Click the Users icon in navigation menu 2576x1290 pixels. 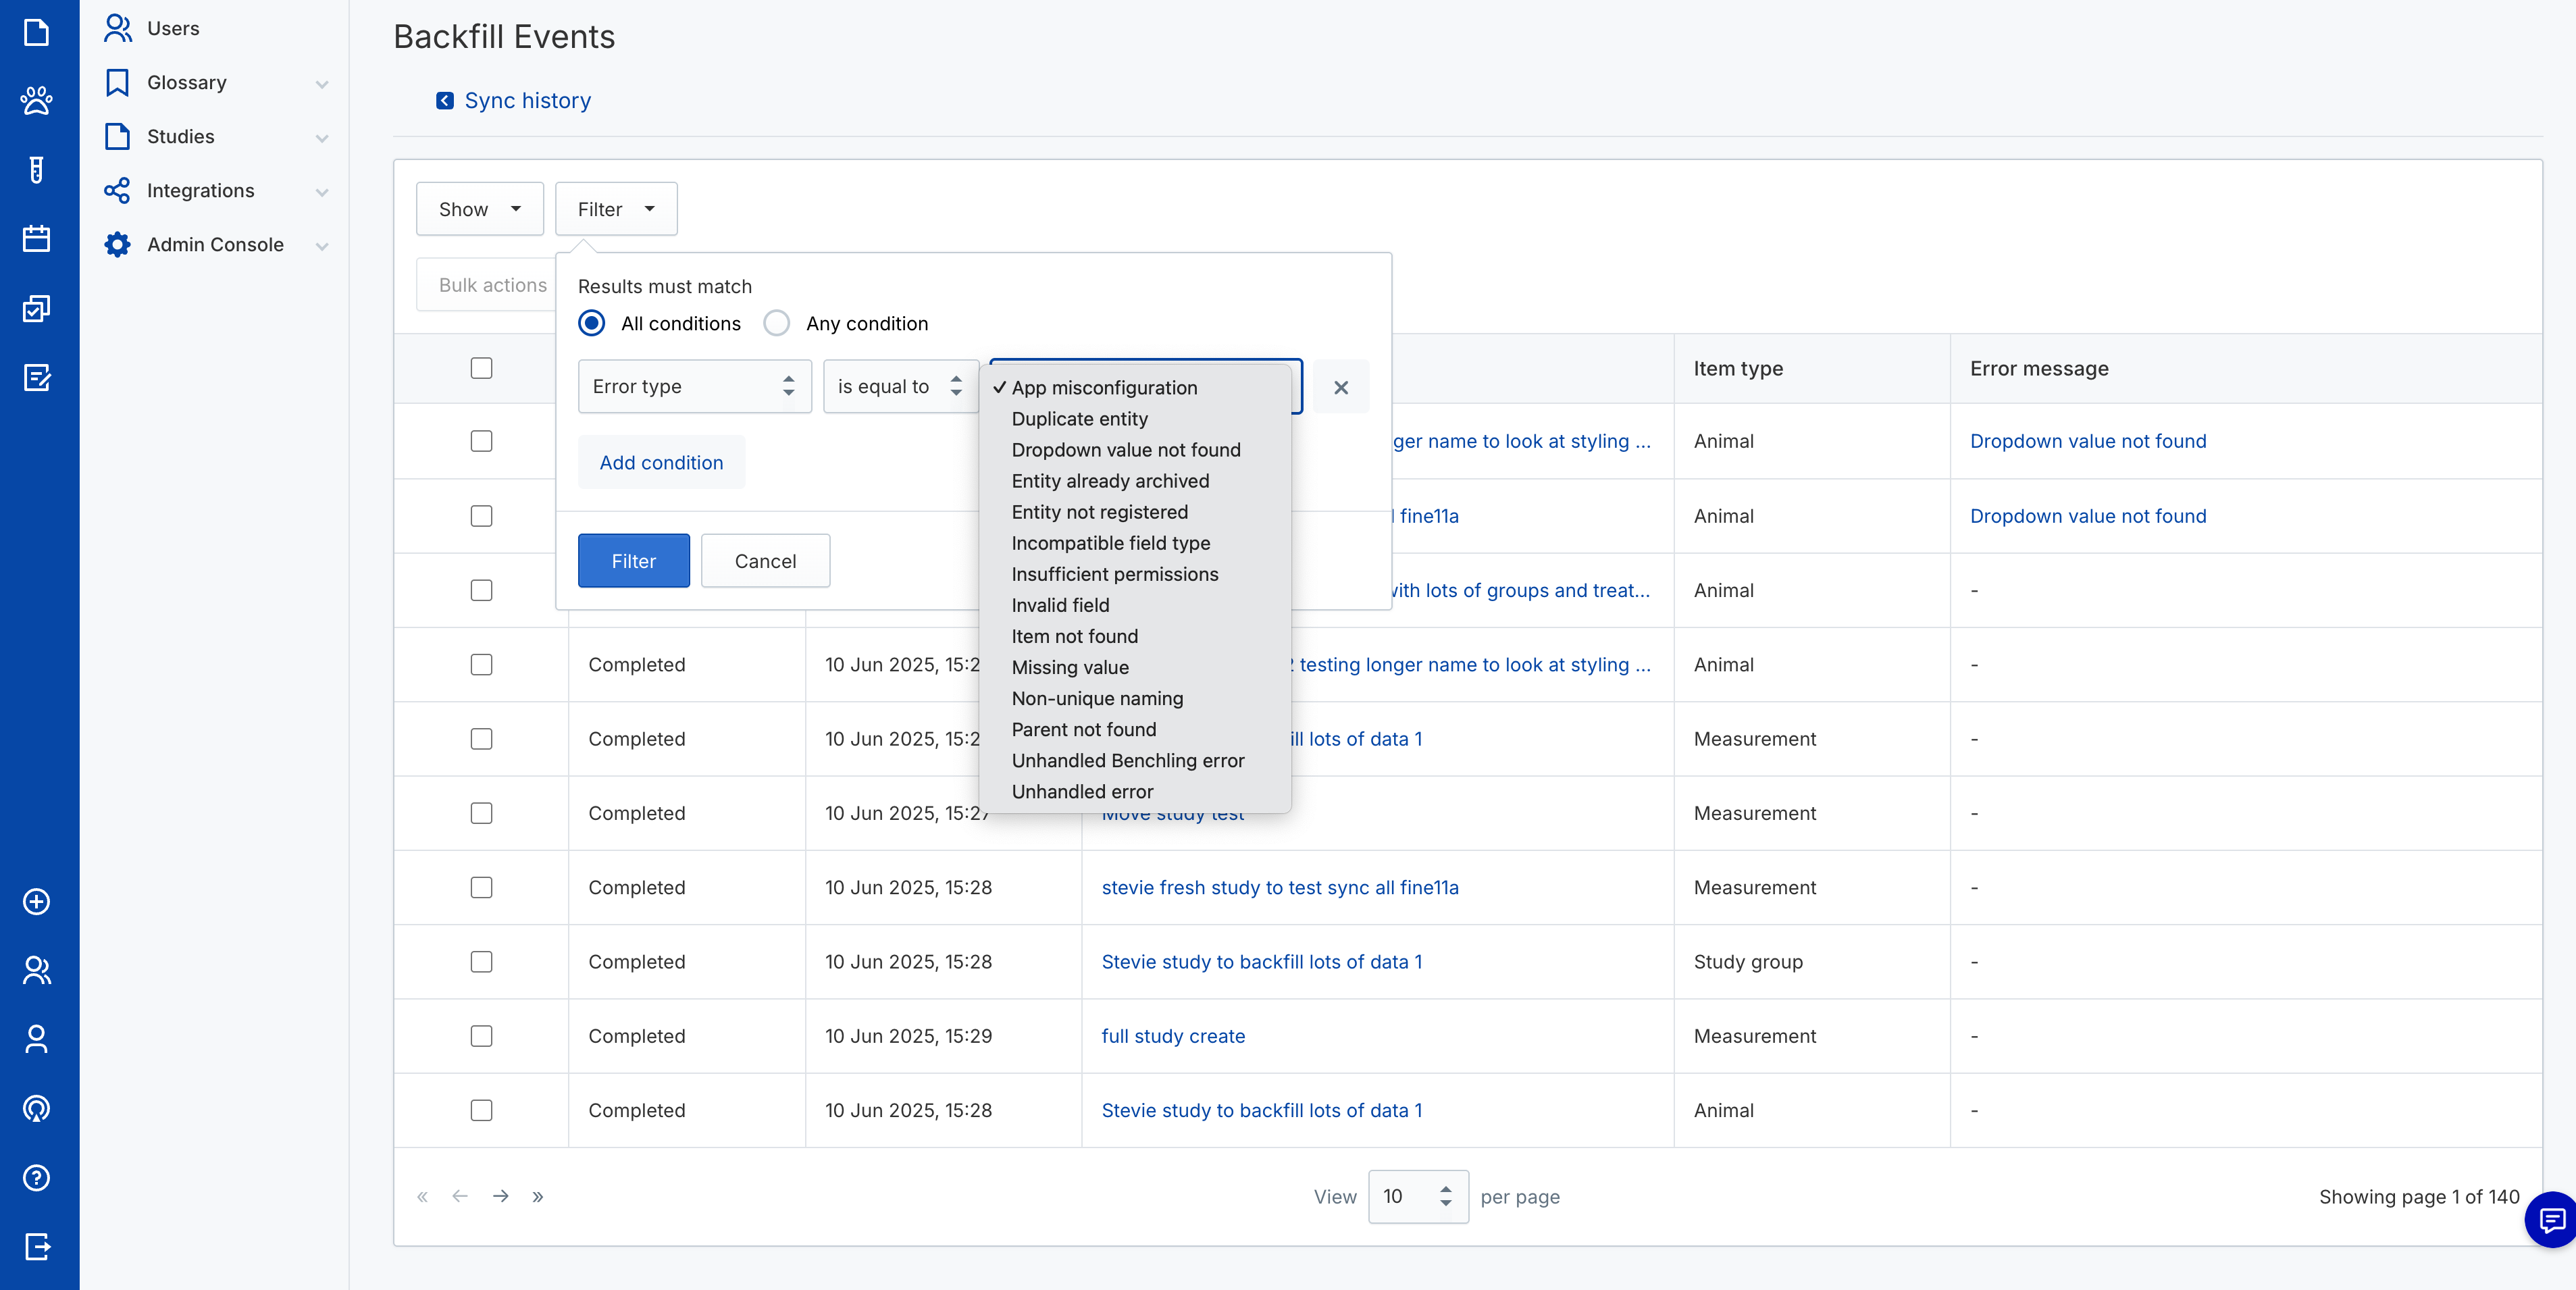(117, 28)
